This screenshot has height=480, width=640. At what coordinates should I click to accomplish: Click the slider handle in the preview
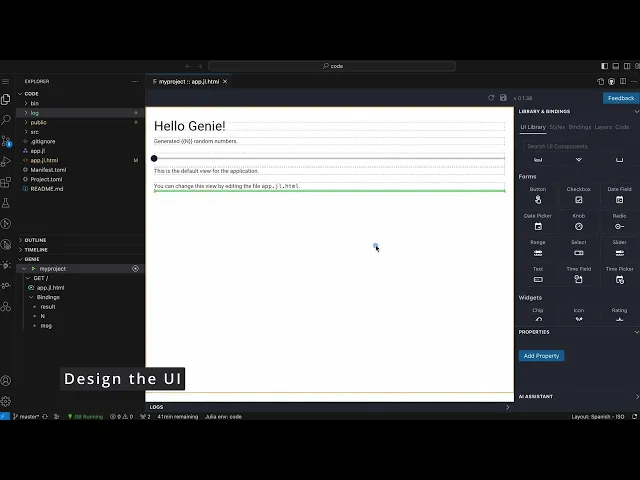(154, 158)
